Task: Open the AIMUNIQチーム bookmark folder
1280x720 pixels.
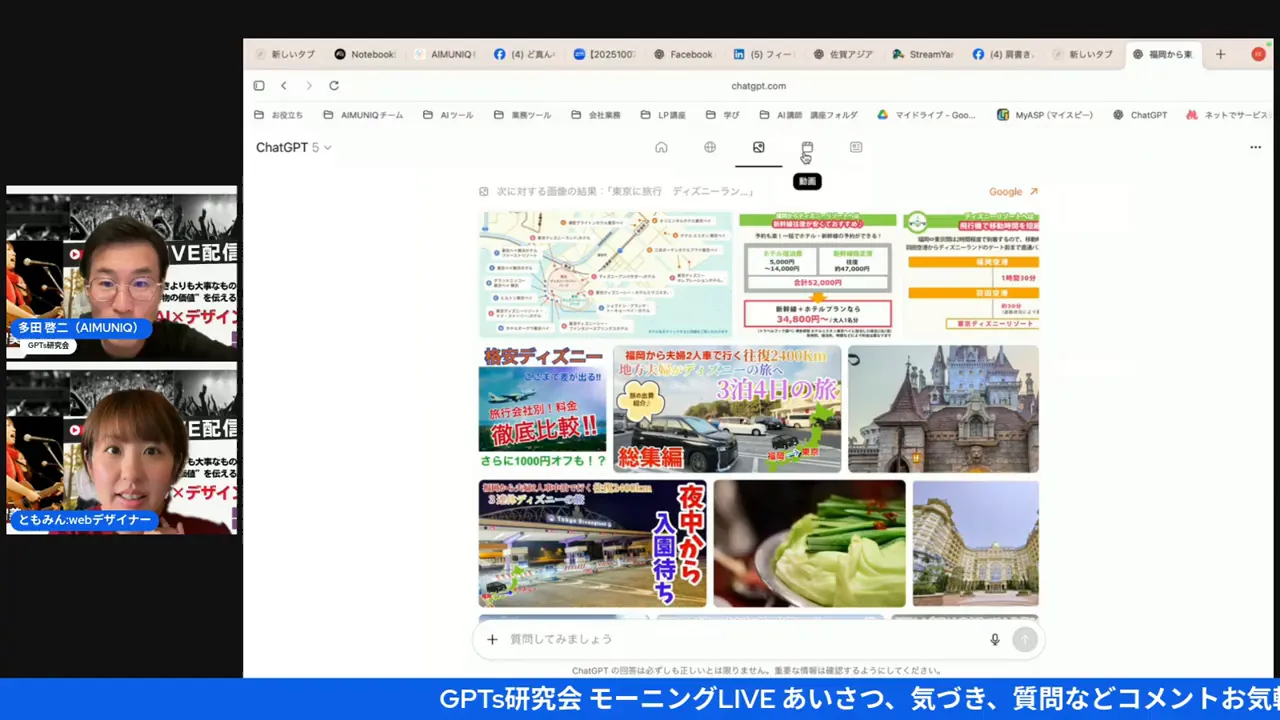Action: click(363, 115)
